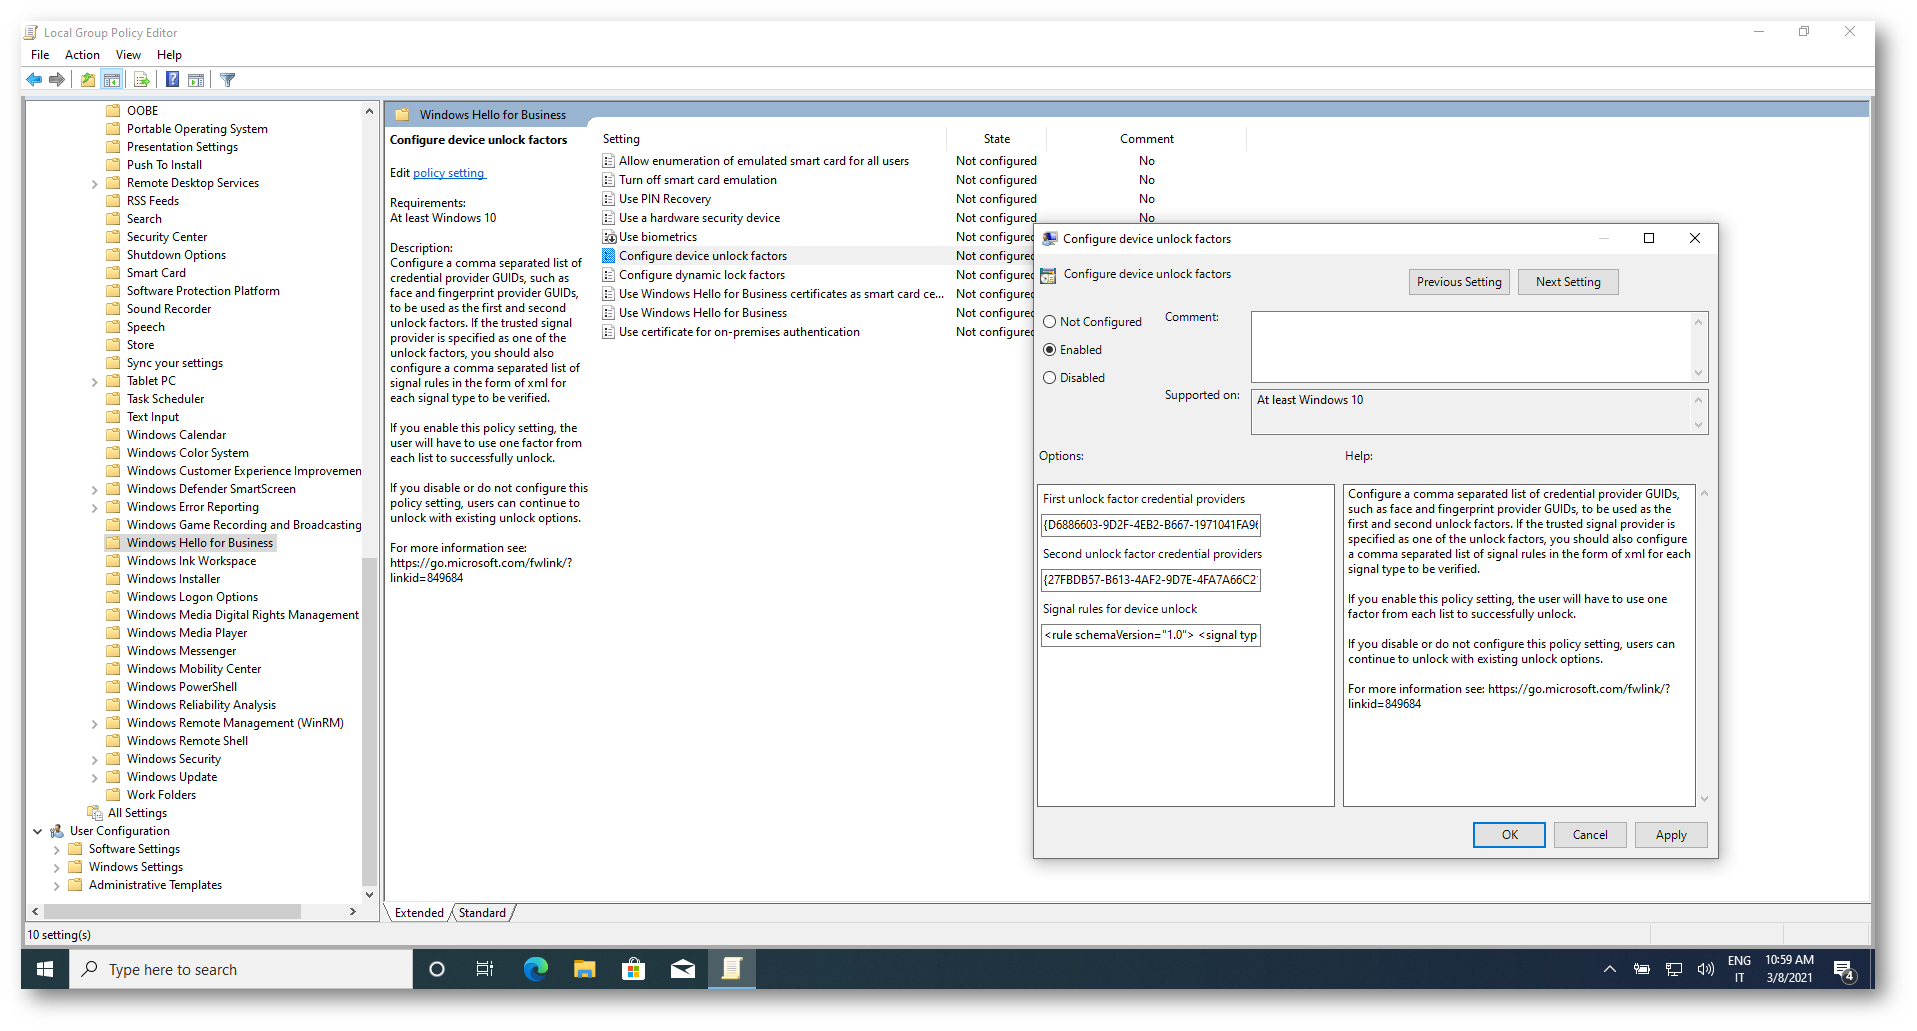This screenshot has height=1031, width=1917.
Task: Click the Signal rules for device unlock field
Action: click(x=1150, y=635)
